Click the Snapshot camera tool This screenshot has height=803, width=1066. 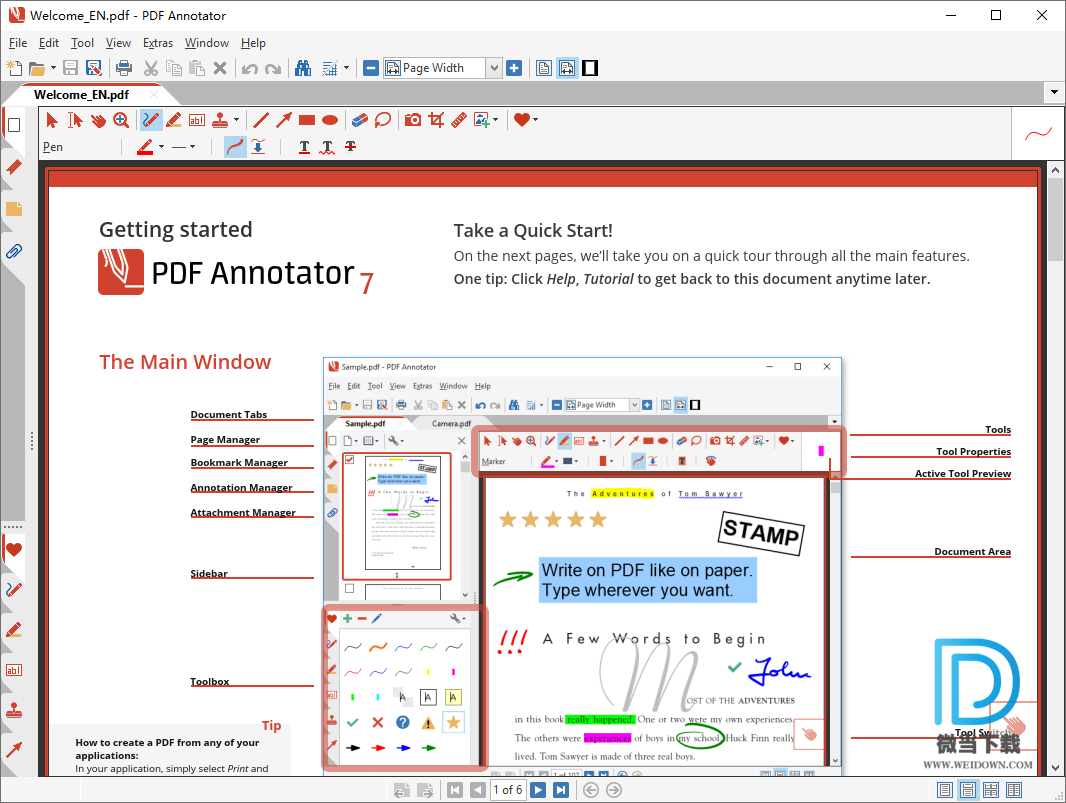coord(413,120)
